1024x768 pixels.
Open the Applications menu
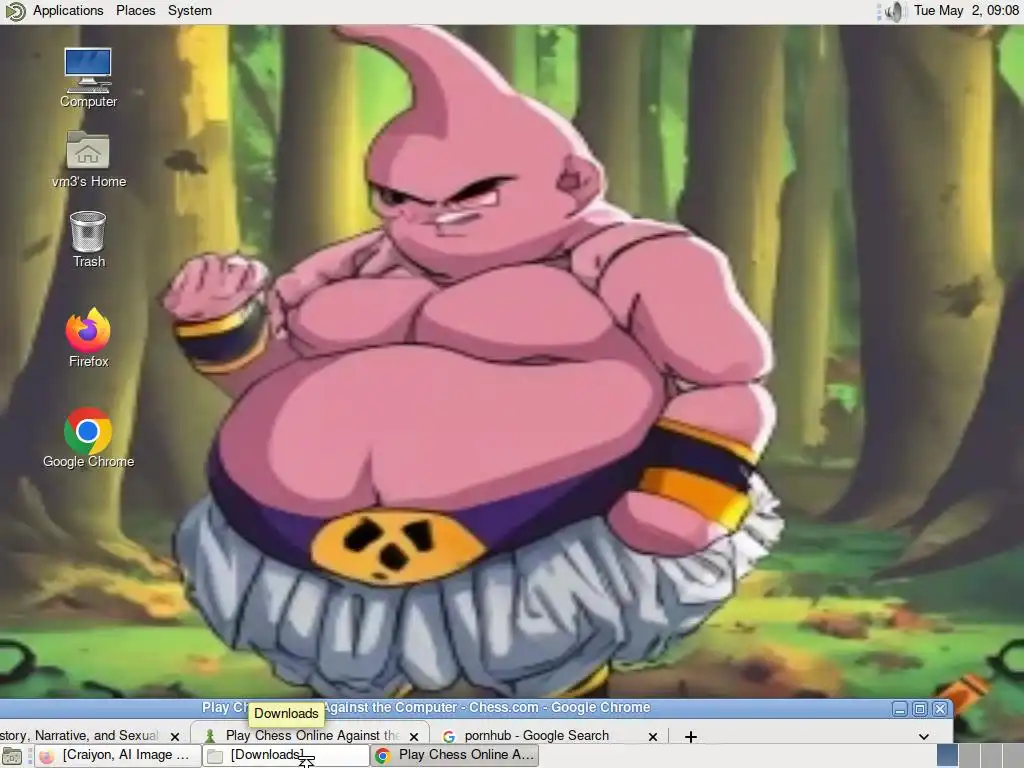[68, 10]
